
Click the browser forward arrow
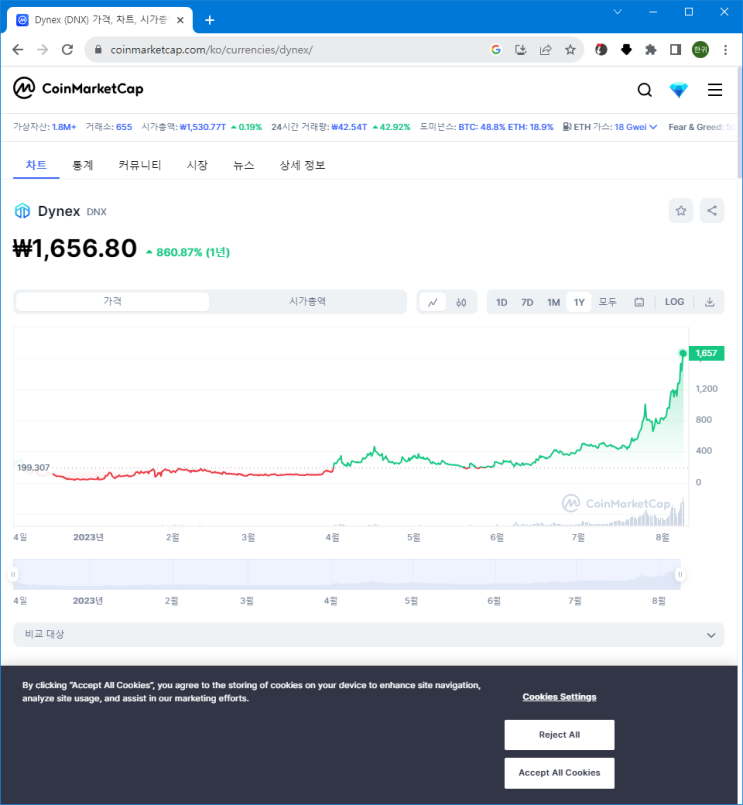click(43, 50)
